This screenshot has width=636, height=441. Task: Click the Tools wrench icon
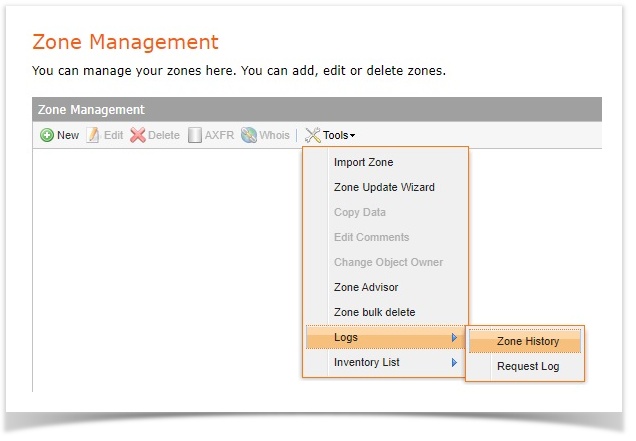click(x=312, y=135)
